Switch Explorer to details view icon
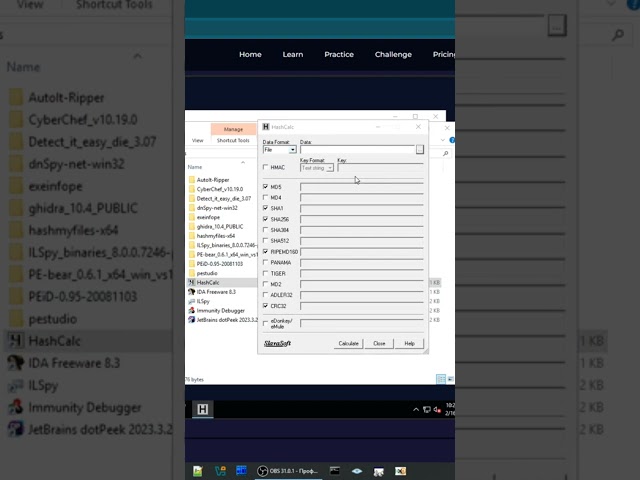The image size is (640, 480). tap(441, 379)
